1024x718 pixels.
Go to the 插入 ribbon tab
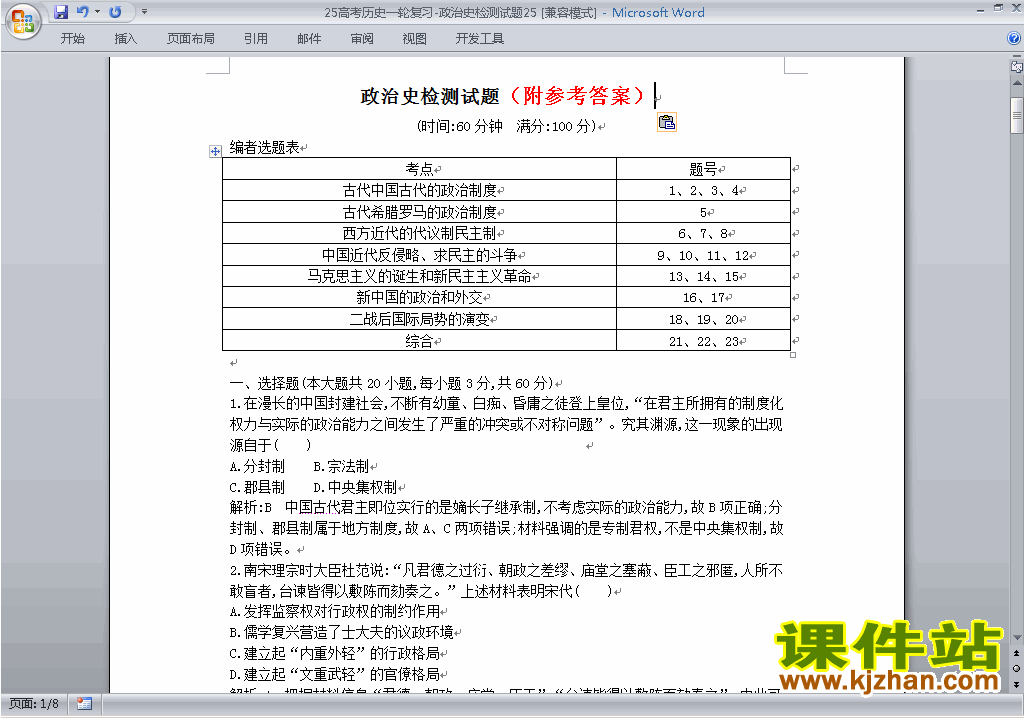[126, 39]
